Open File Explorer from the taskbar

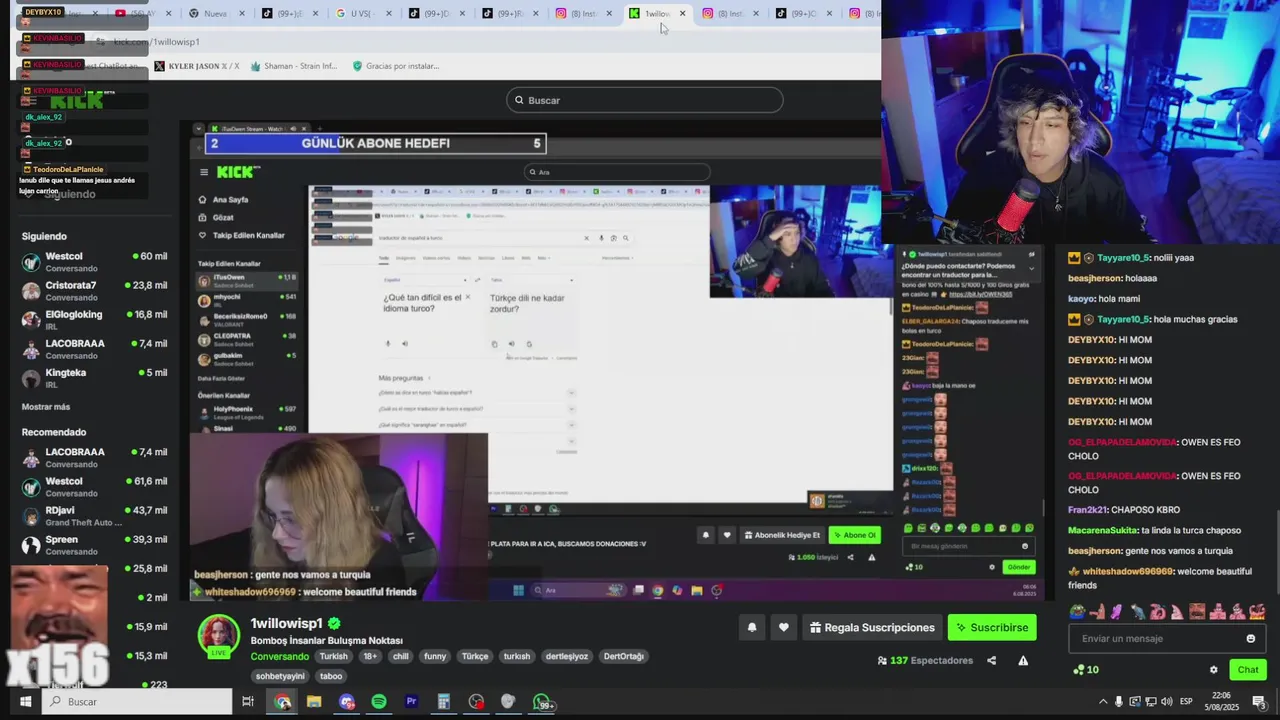[x=314, y=702]
